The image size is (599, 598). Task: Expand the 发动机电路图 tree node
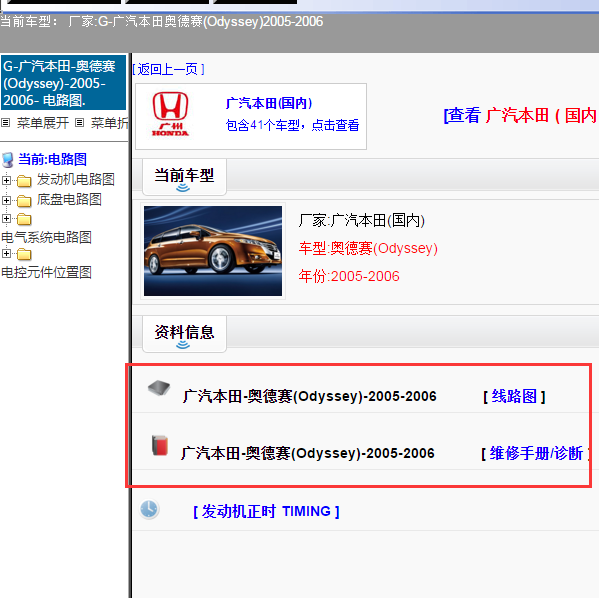coord(6,180)
